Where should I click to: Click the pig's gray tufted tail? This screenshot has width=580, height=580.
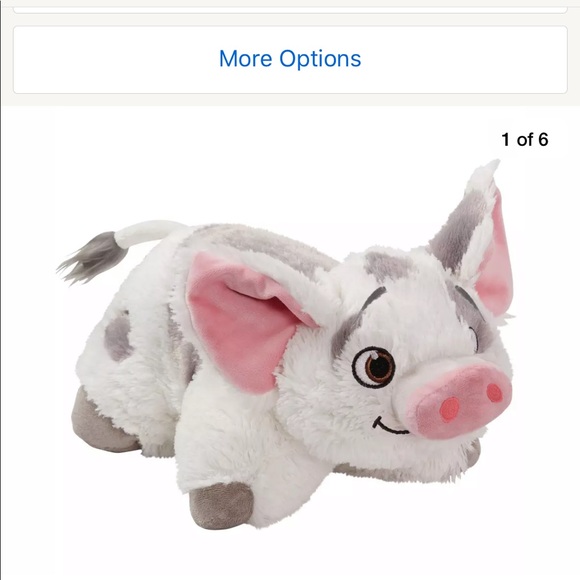pos(94,257)
